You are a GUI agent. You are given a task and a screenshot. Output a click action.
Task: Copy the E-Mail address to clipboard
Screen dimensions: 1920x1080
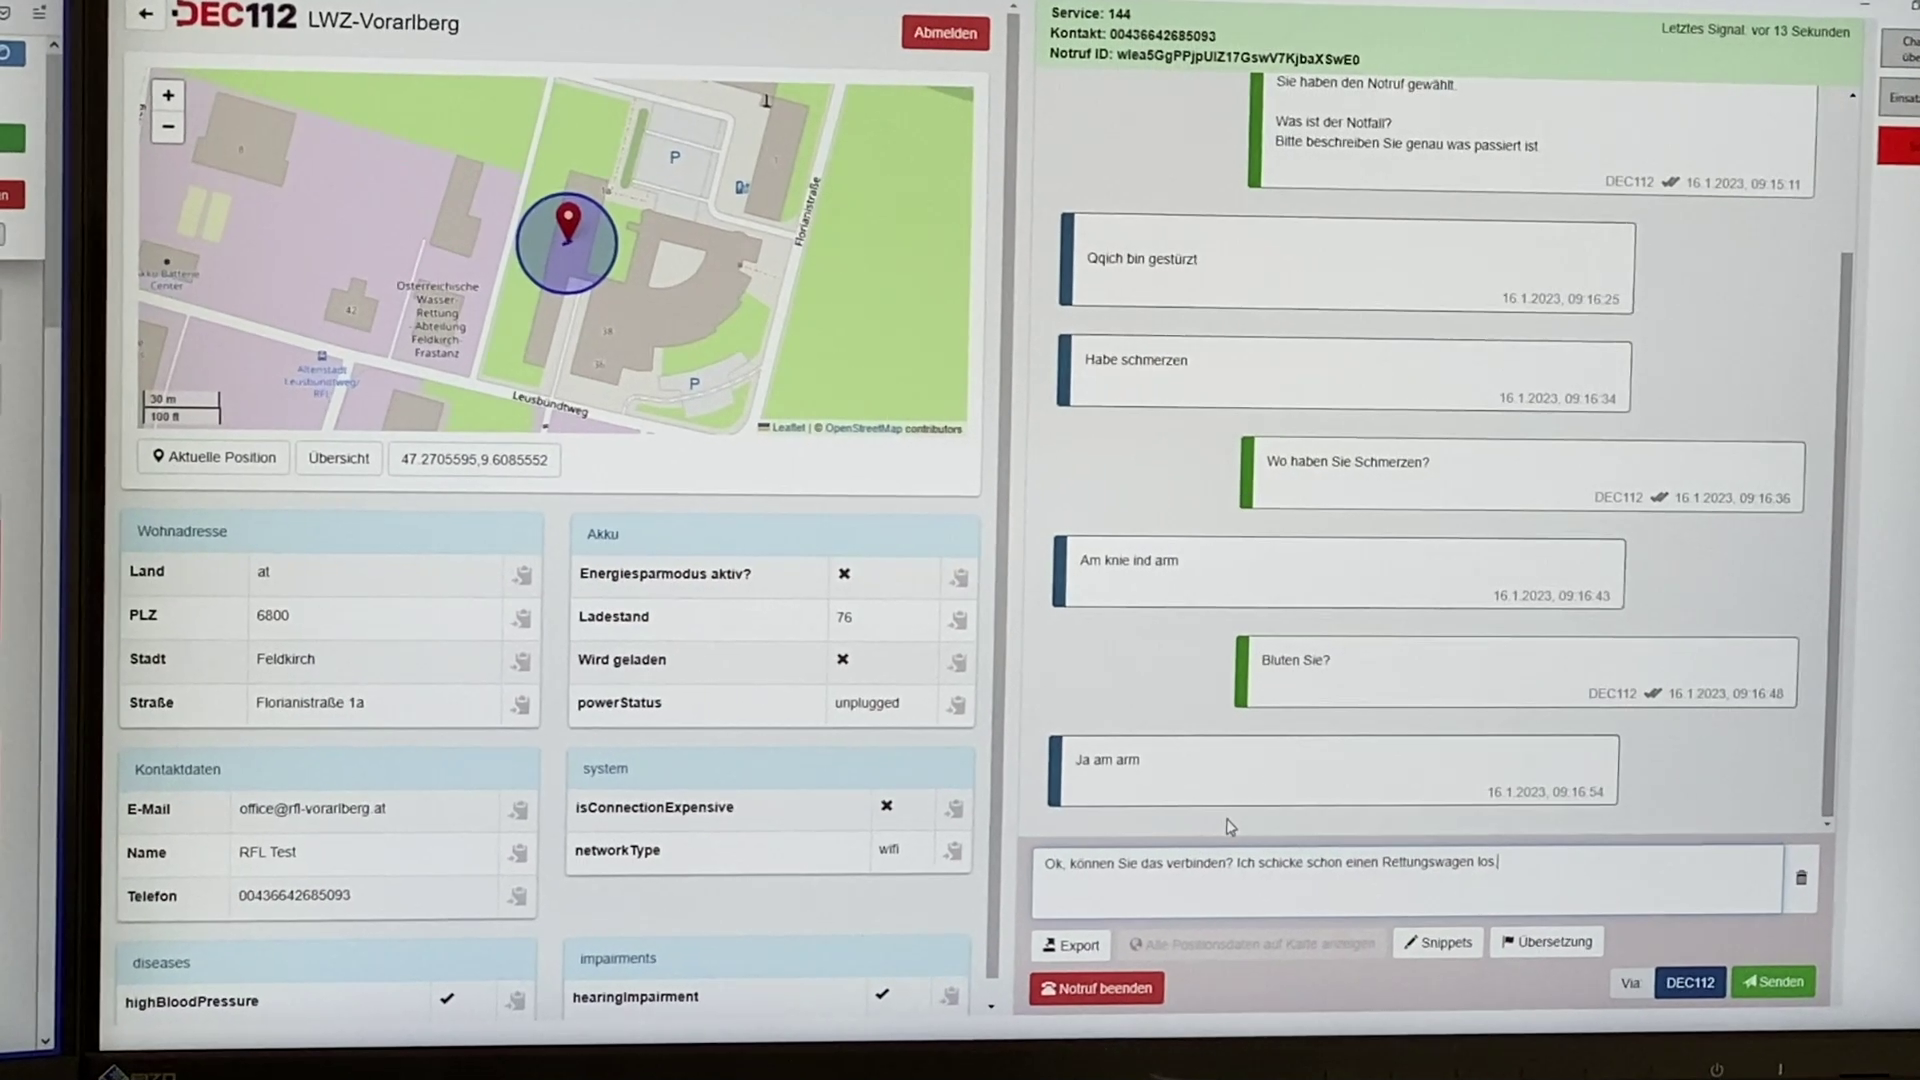pos(518,810)
